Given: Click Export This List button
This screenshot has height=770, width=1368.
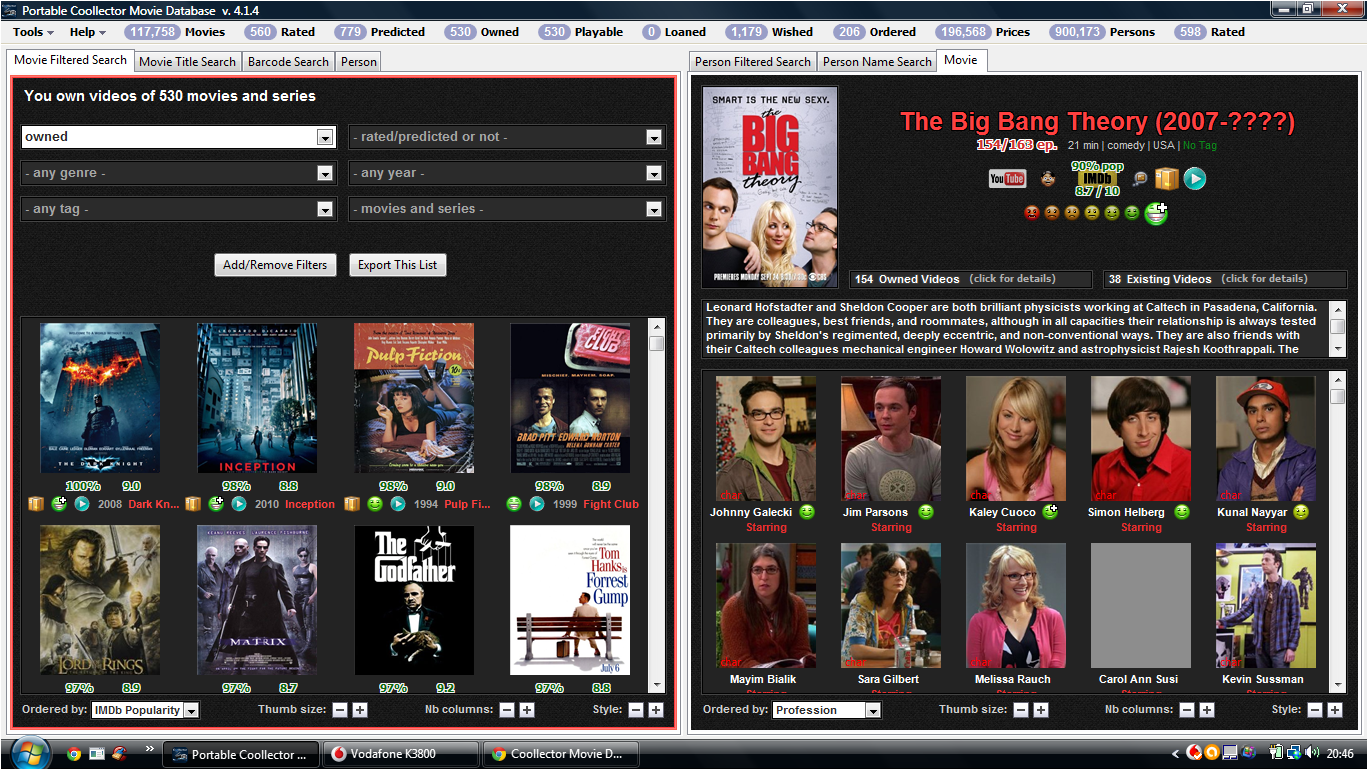Looking at the screenshot, I should [398, 265].
